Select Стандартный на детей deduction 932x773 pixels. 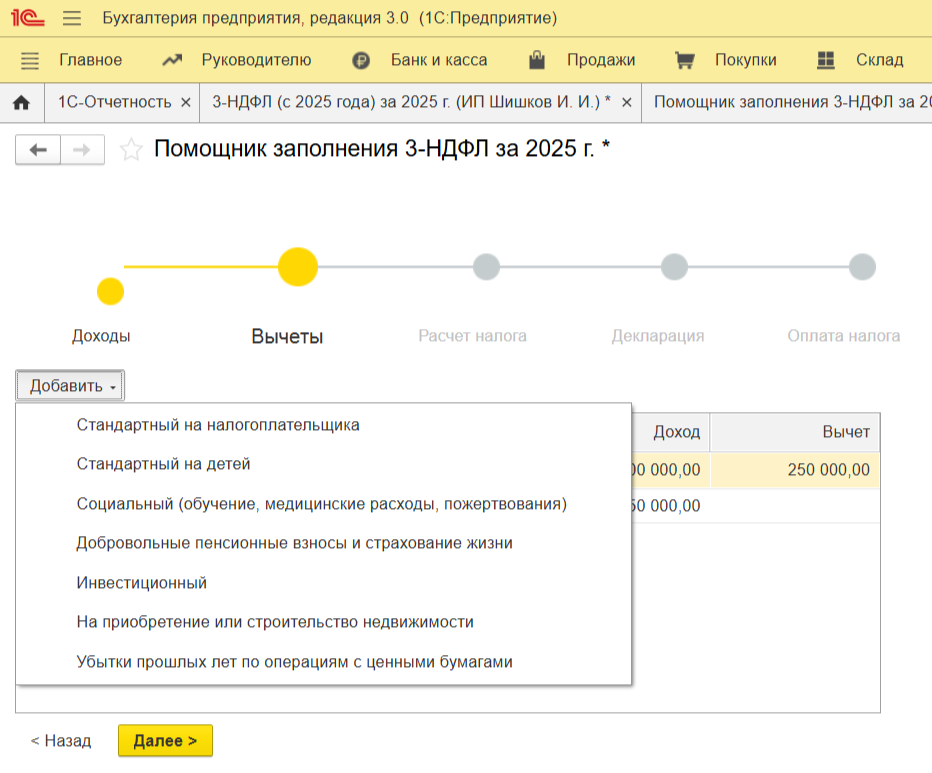tap(163, 464)
